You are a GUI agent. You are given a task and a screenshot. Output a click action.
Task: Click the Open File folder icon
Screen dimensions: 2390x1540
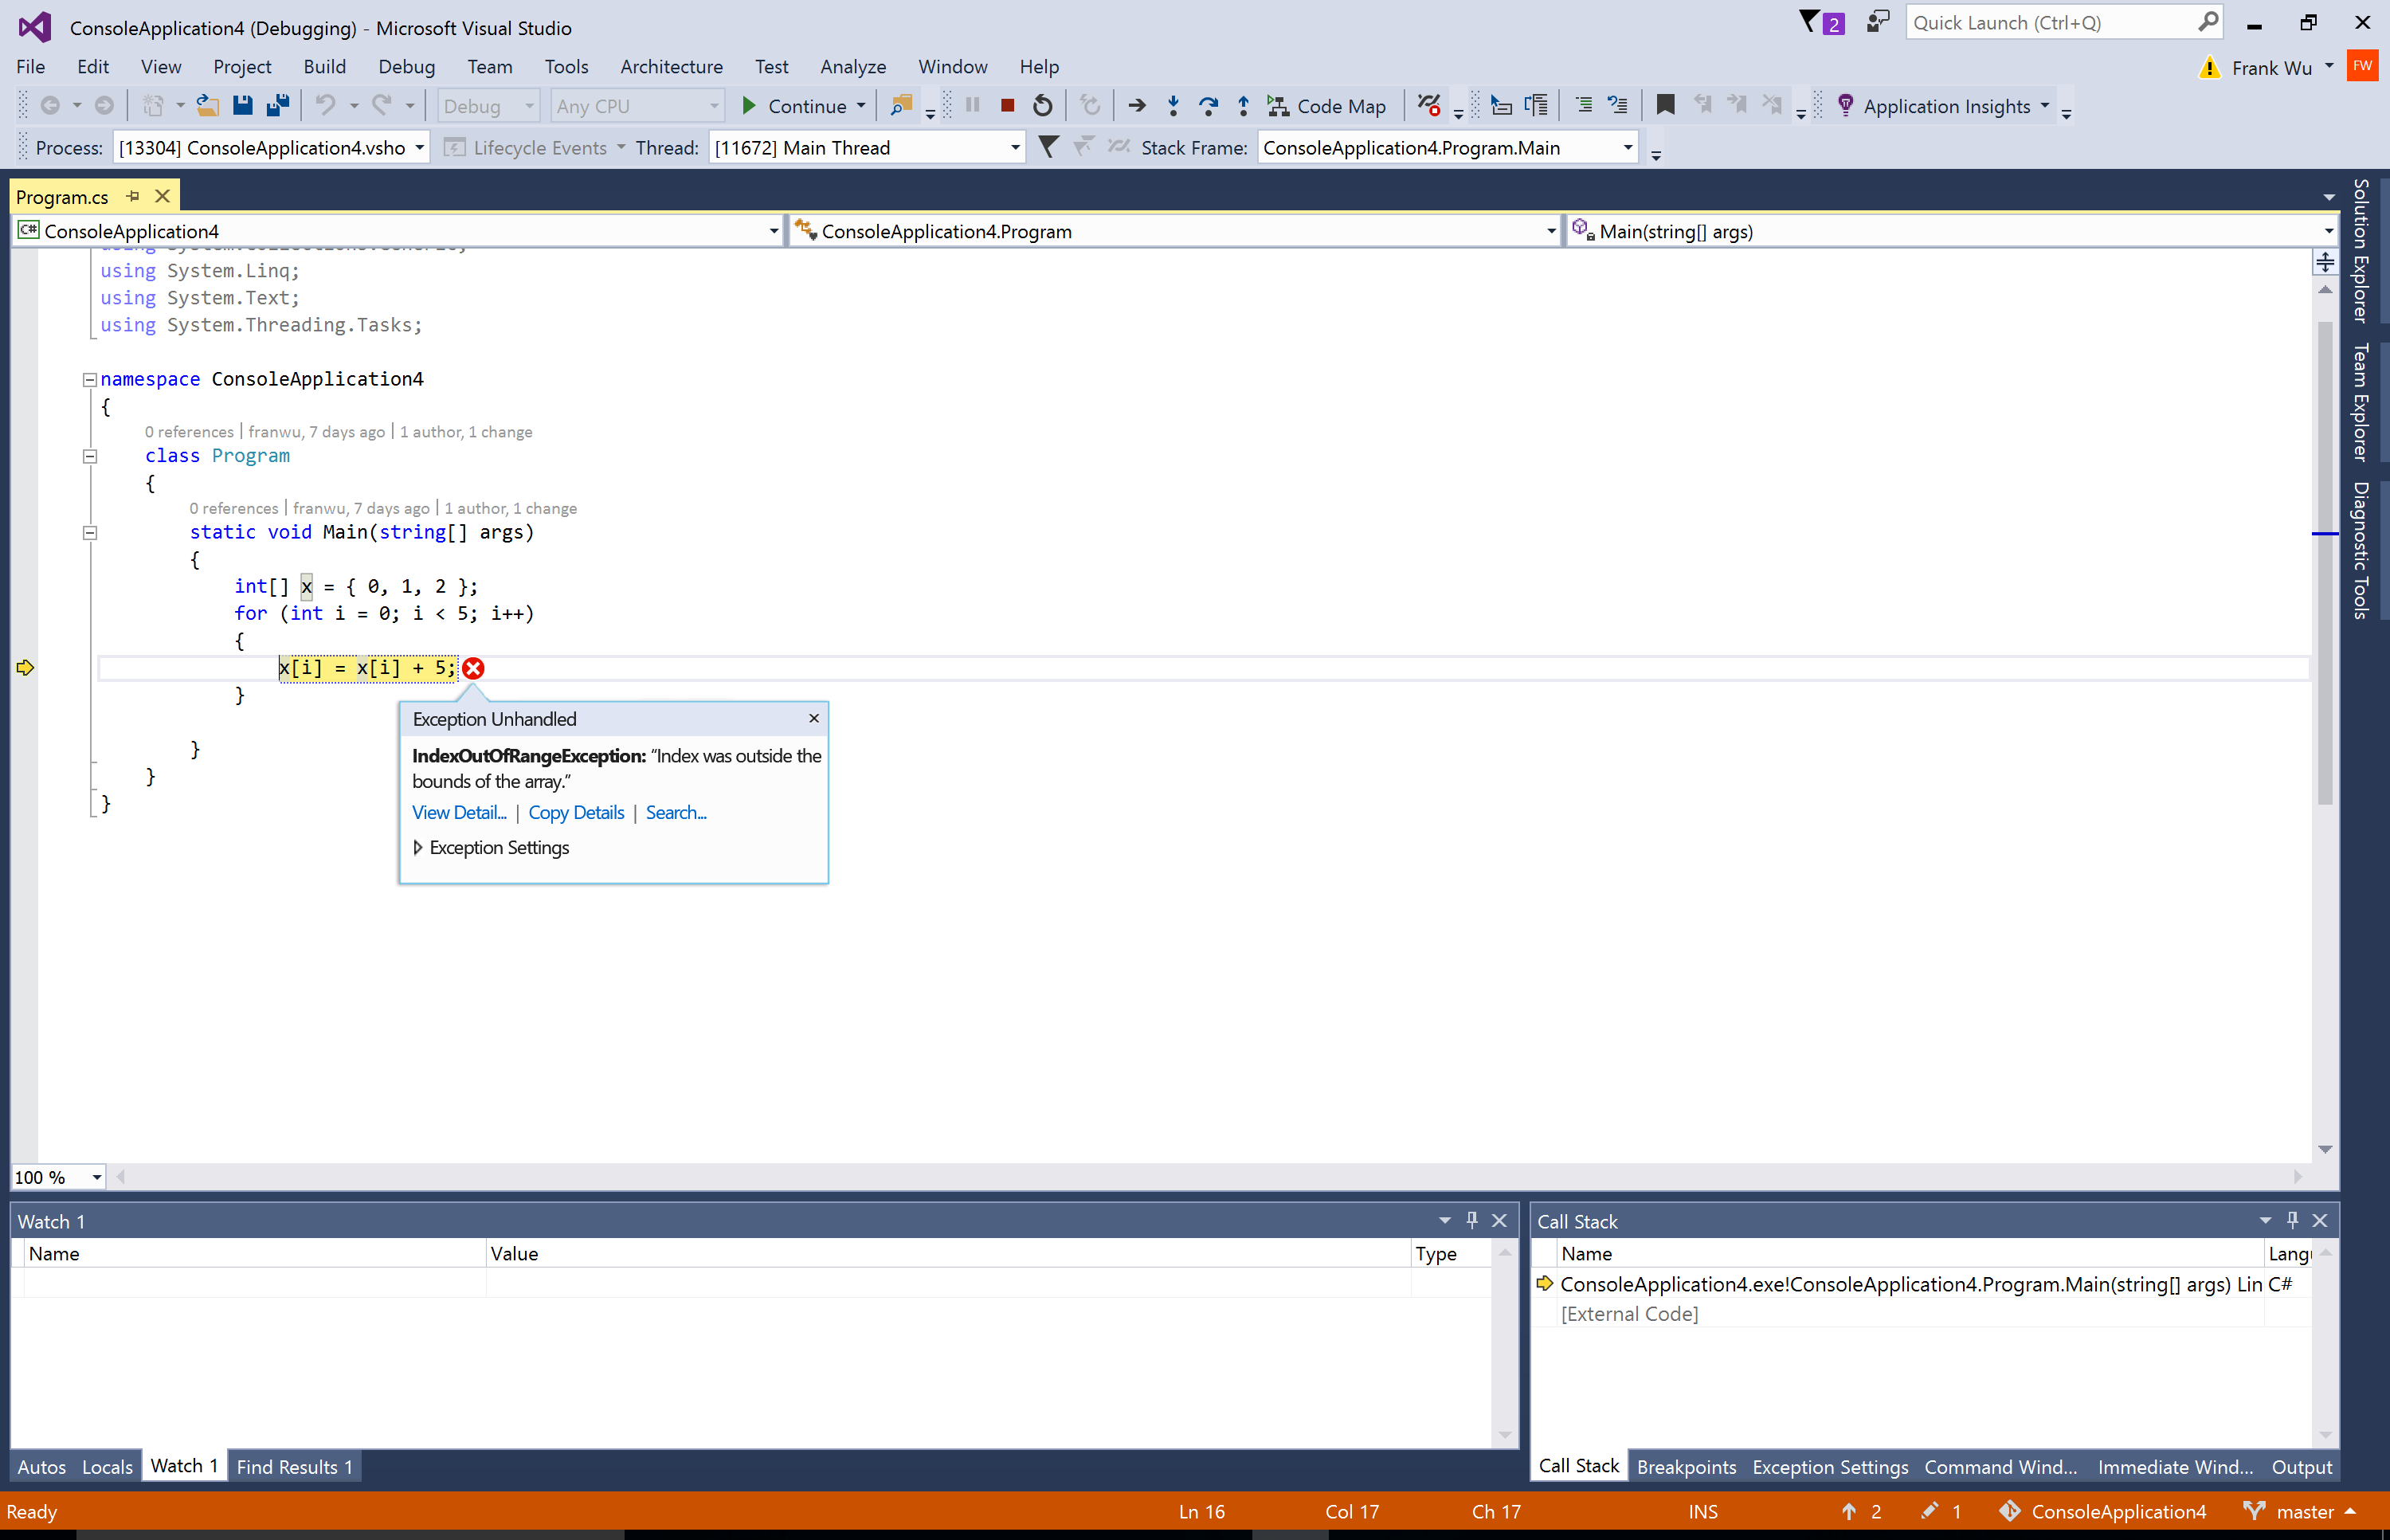(x=207, y=106)
